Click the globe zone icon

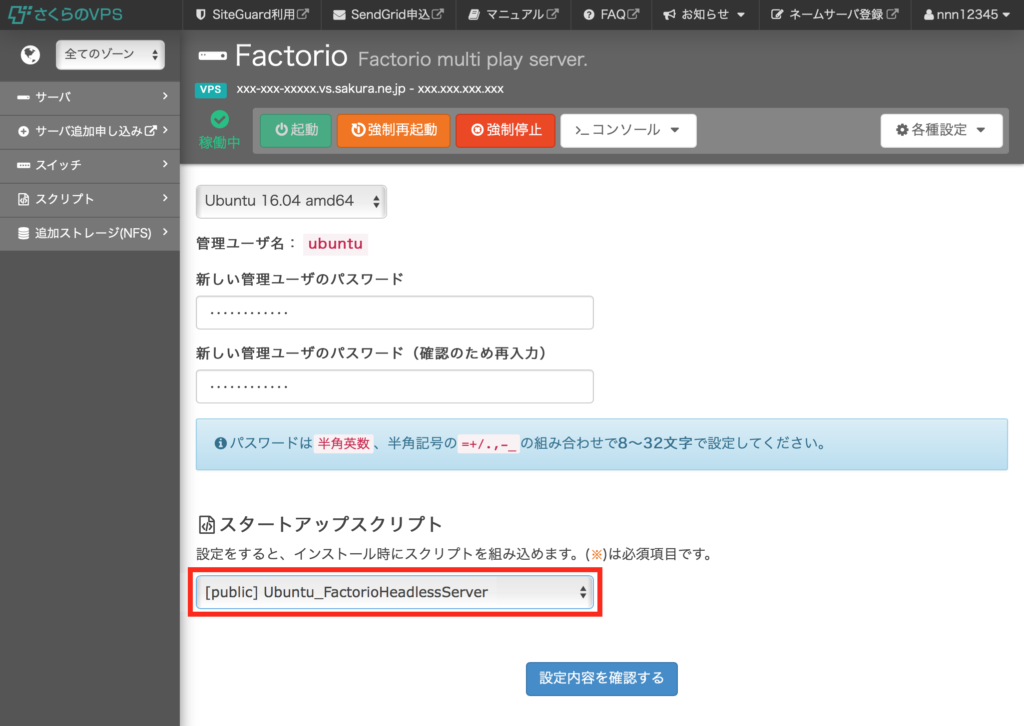30,55
